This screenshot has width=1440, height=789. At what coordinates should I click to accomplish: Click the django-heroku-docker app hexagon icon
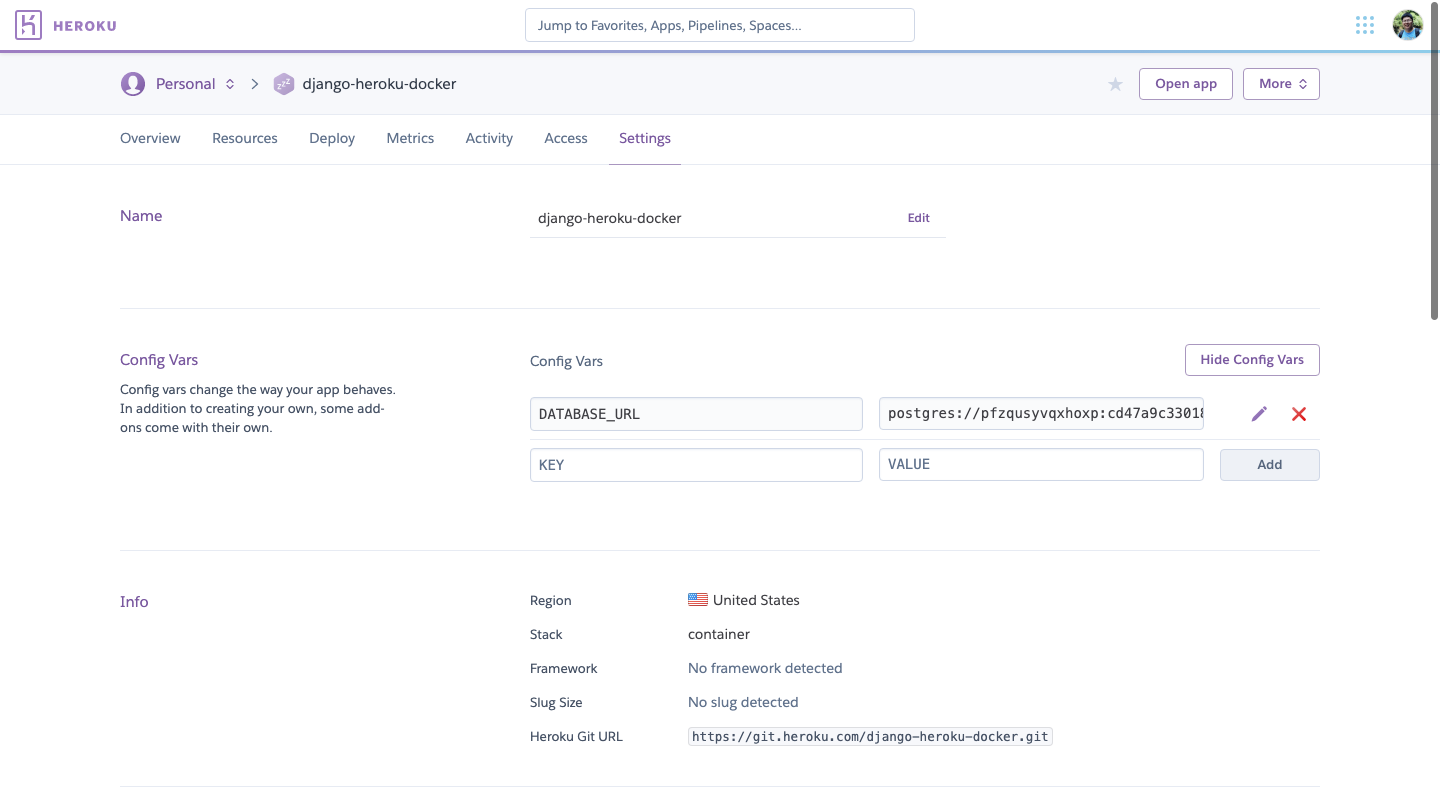point(284,84)
